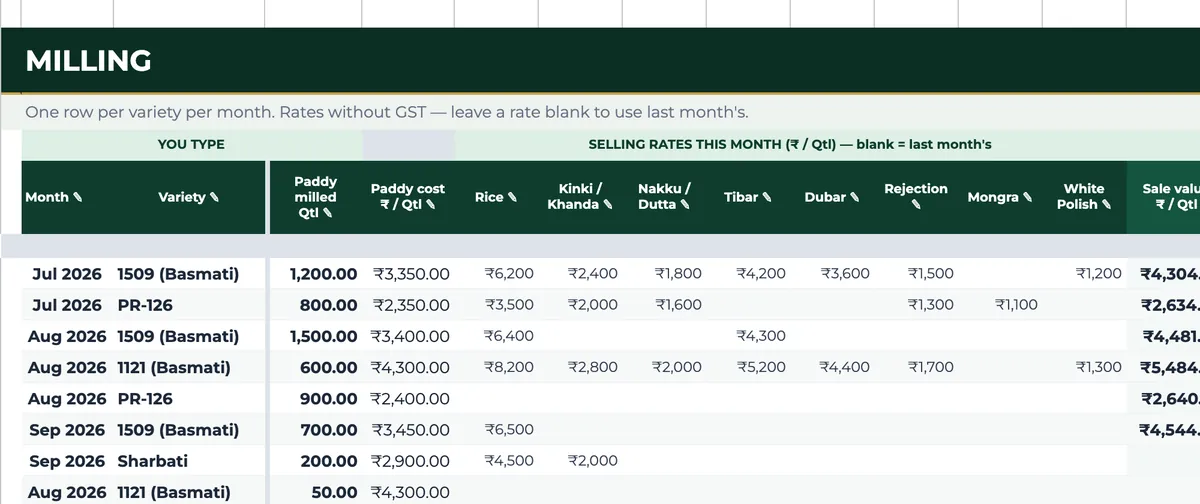Screen dimensions: 1200x504
Task: Select Rice rate ₹6,400
Action: [x=509, y=336]
